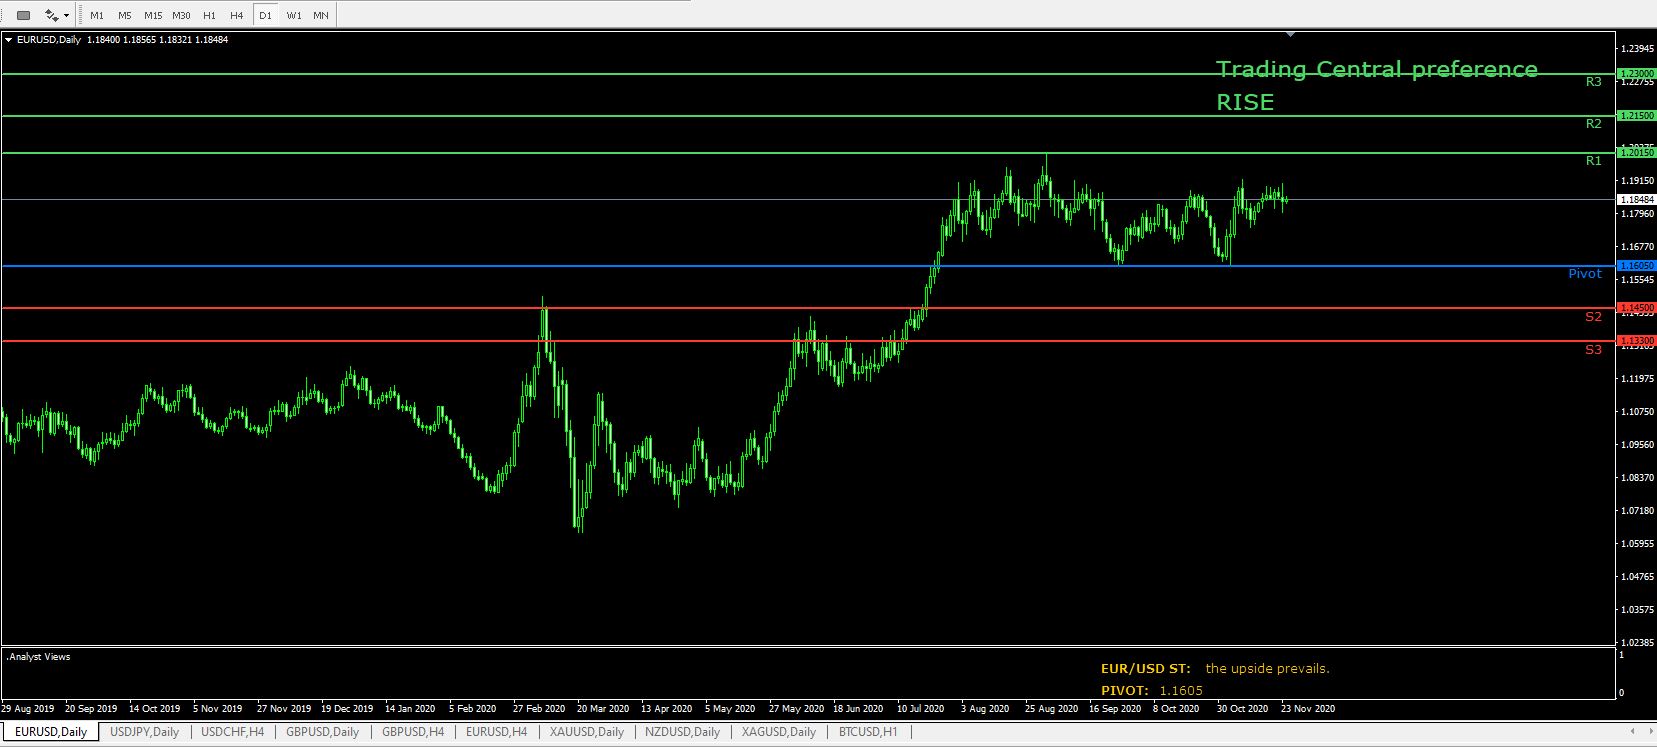Click the 1.18484 current price tag

coord(1637,199)
